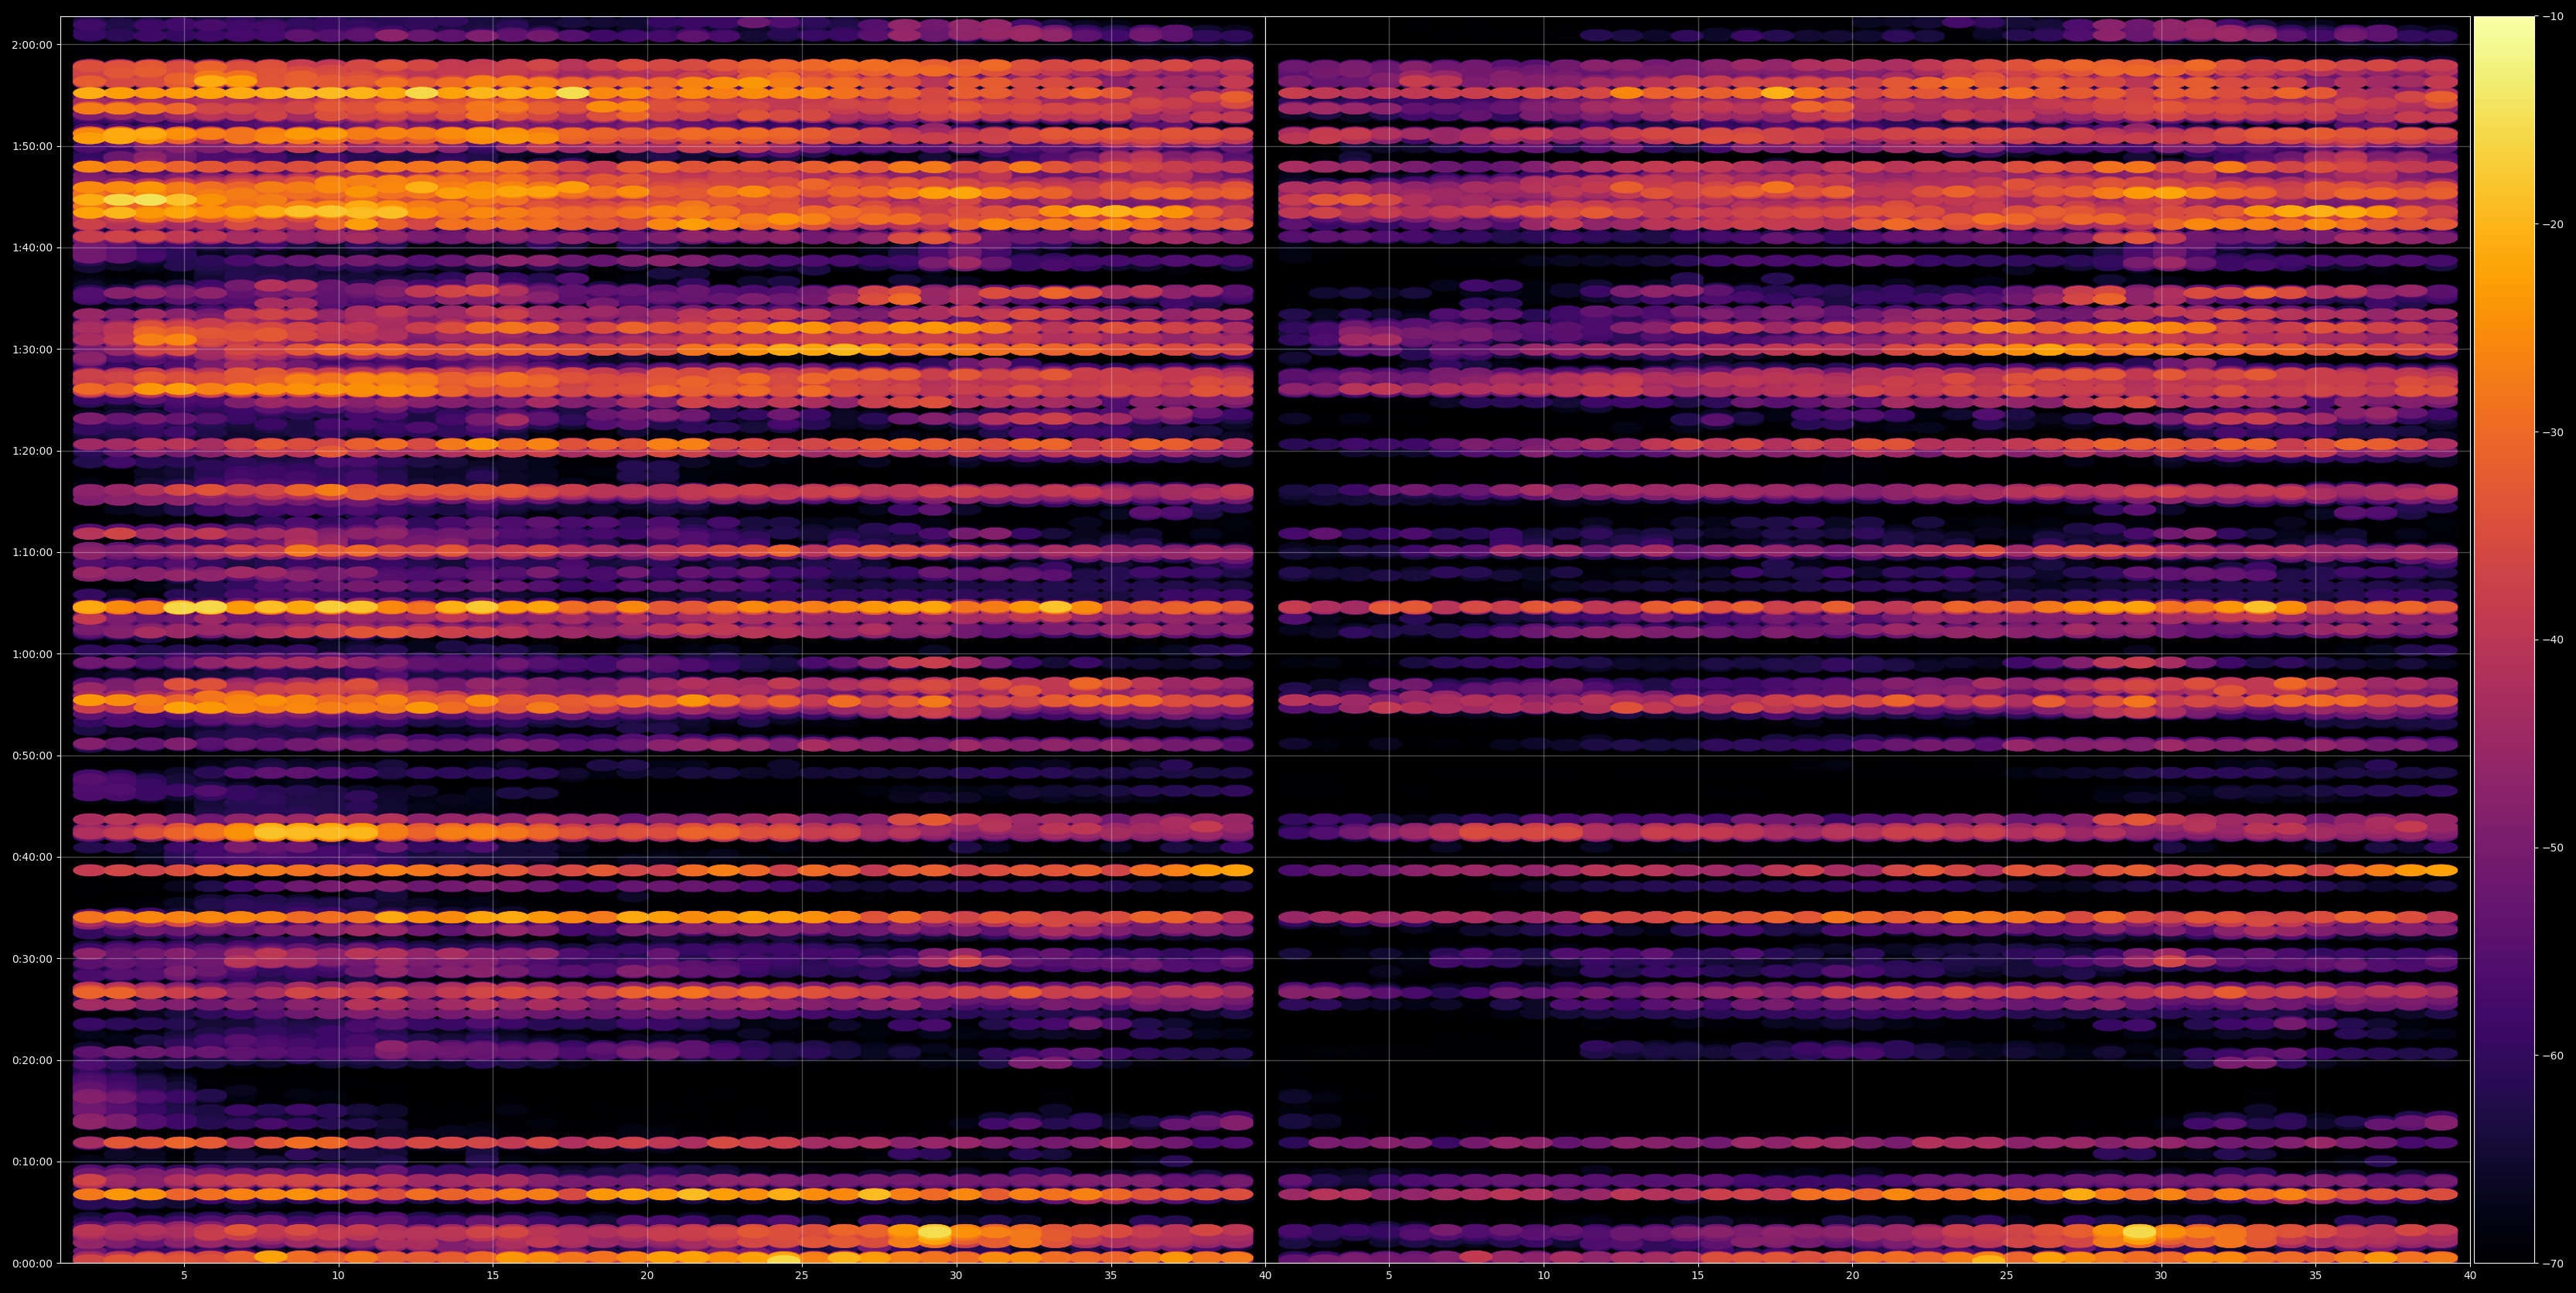Click x-axis tick 15 of right heatmap

(1698, 1275)
